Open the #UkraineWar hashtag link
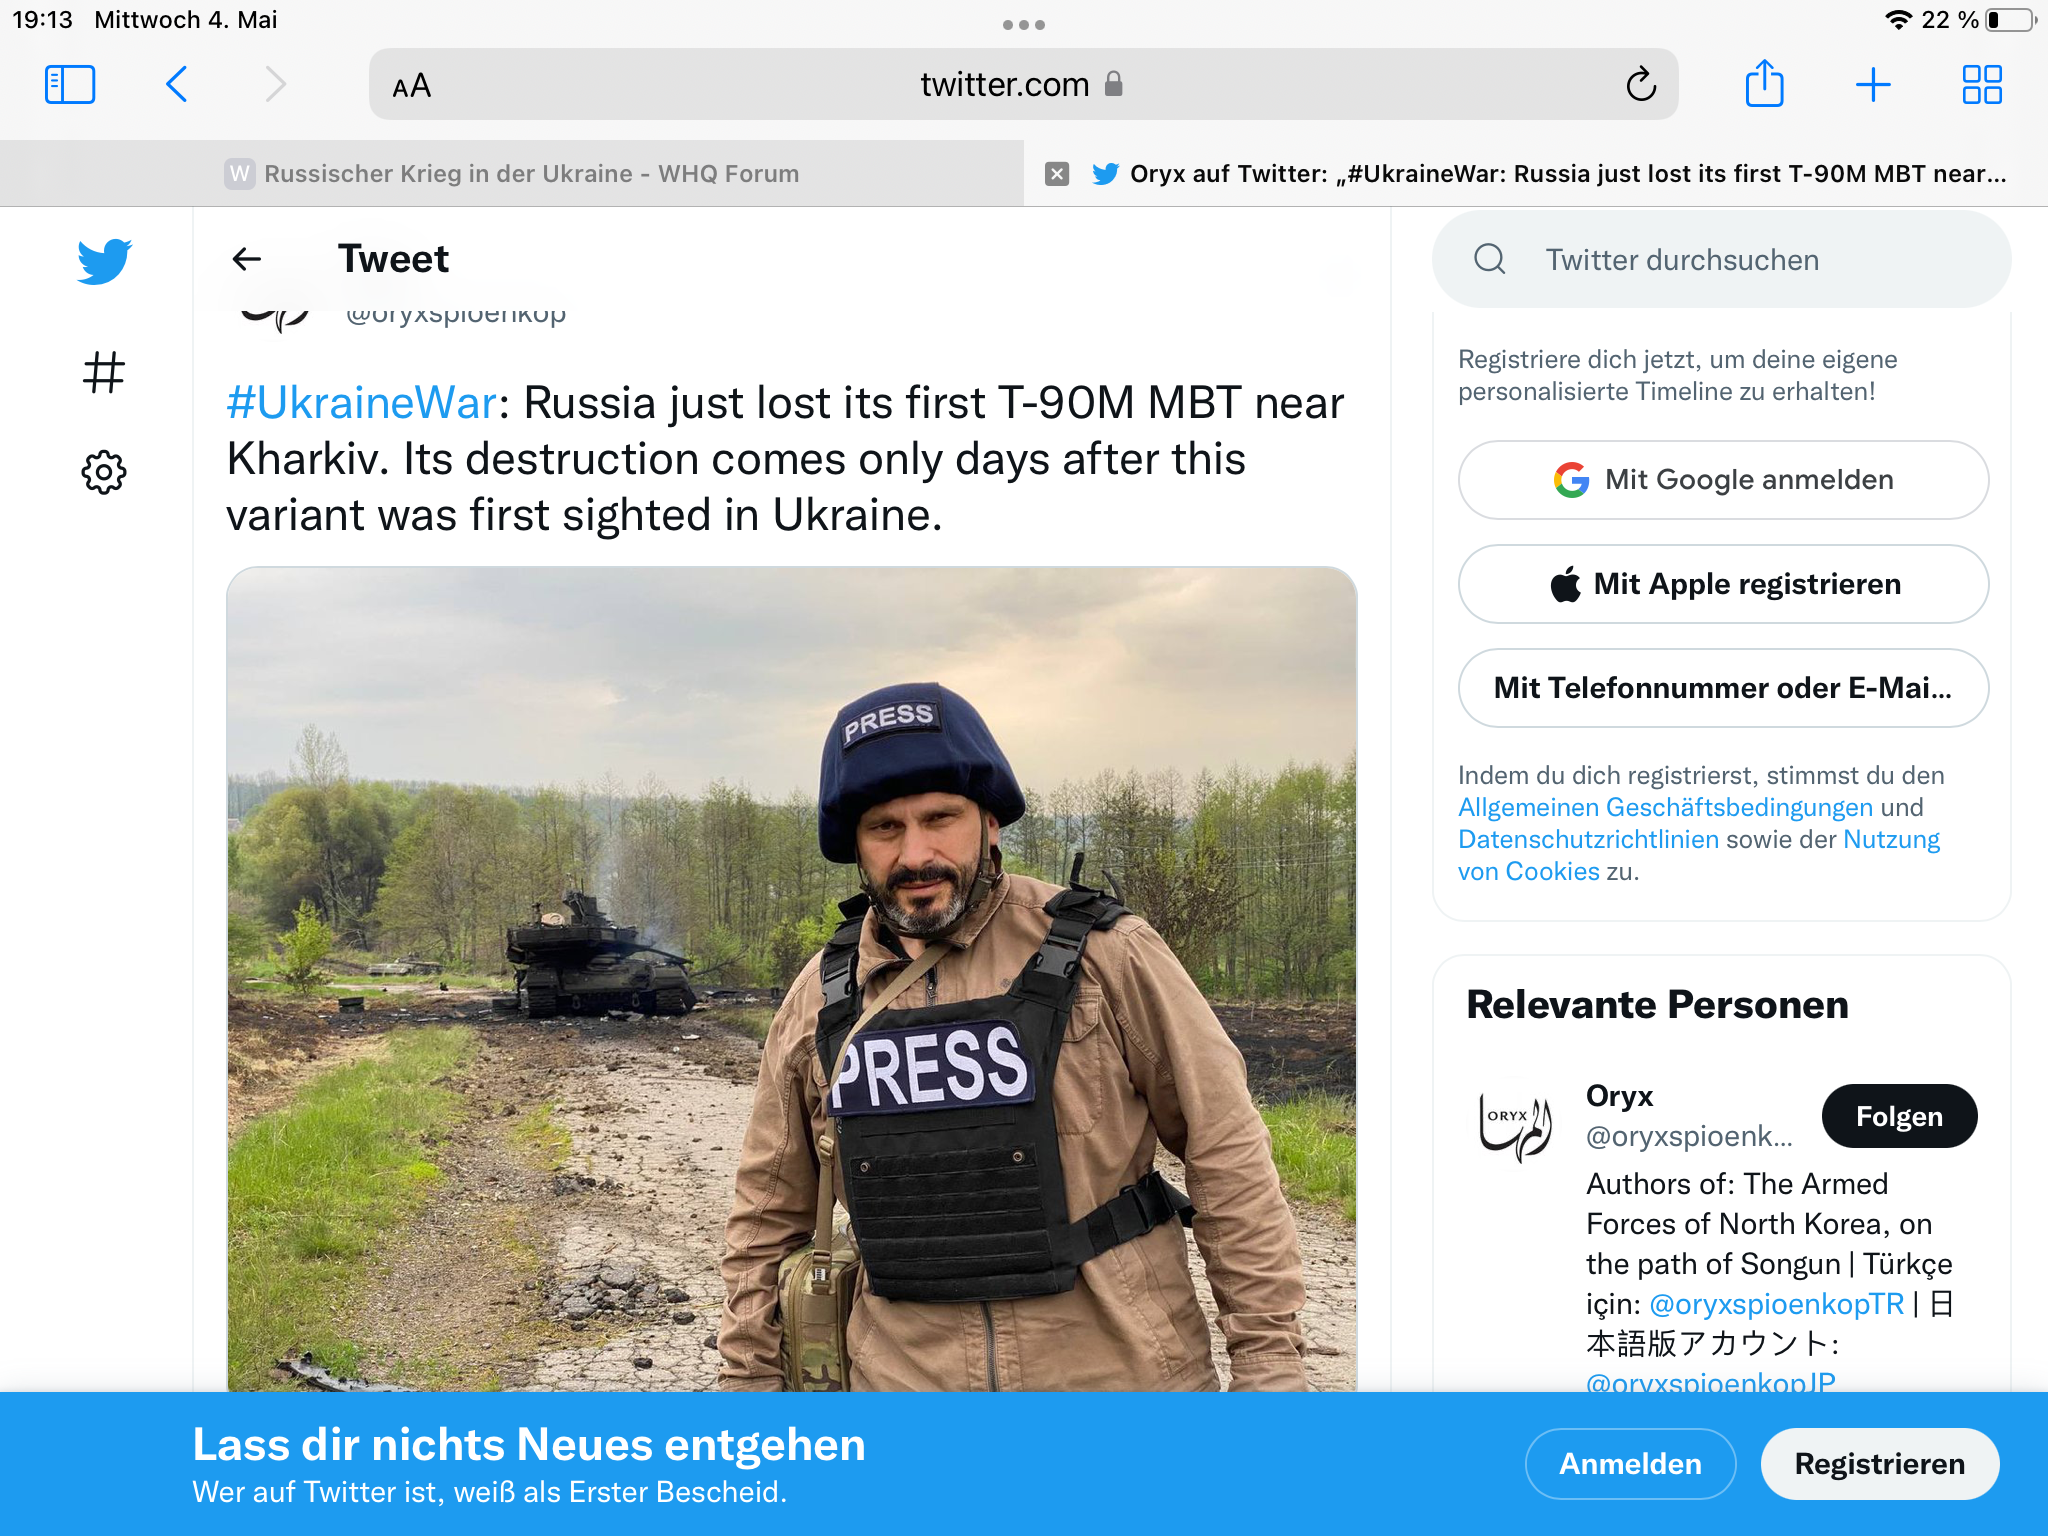 click(361, 403)
